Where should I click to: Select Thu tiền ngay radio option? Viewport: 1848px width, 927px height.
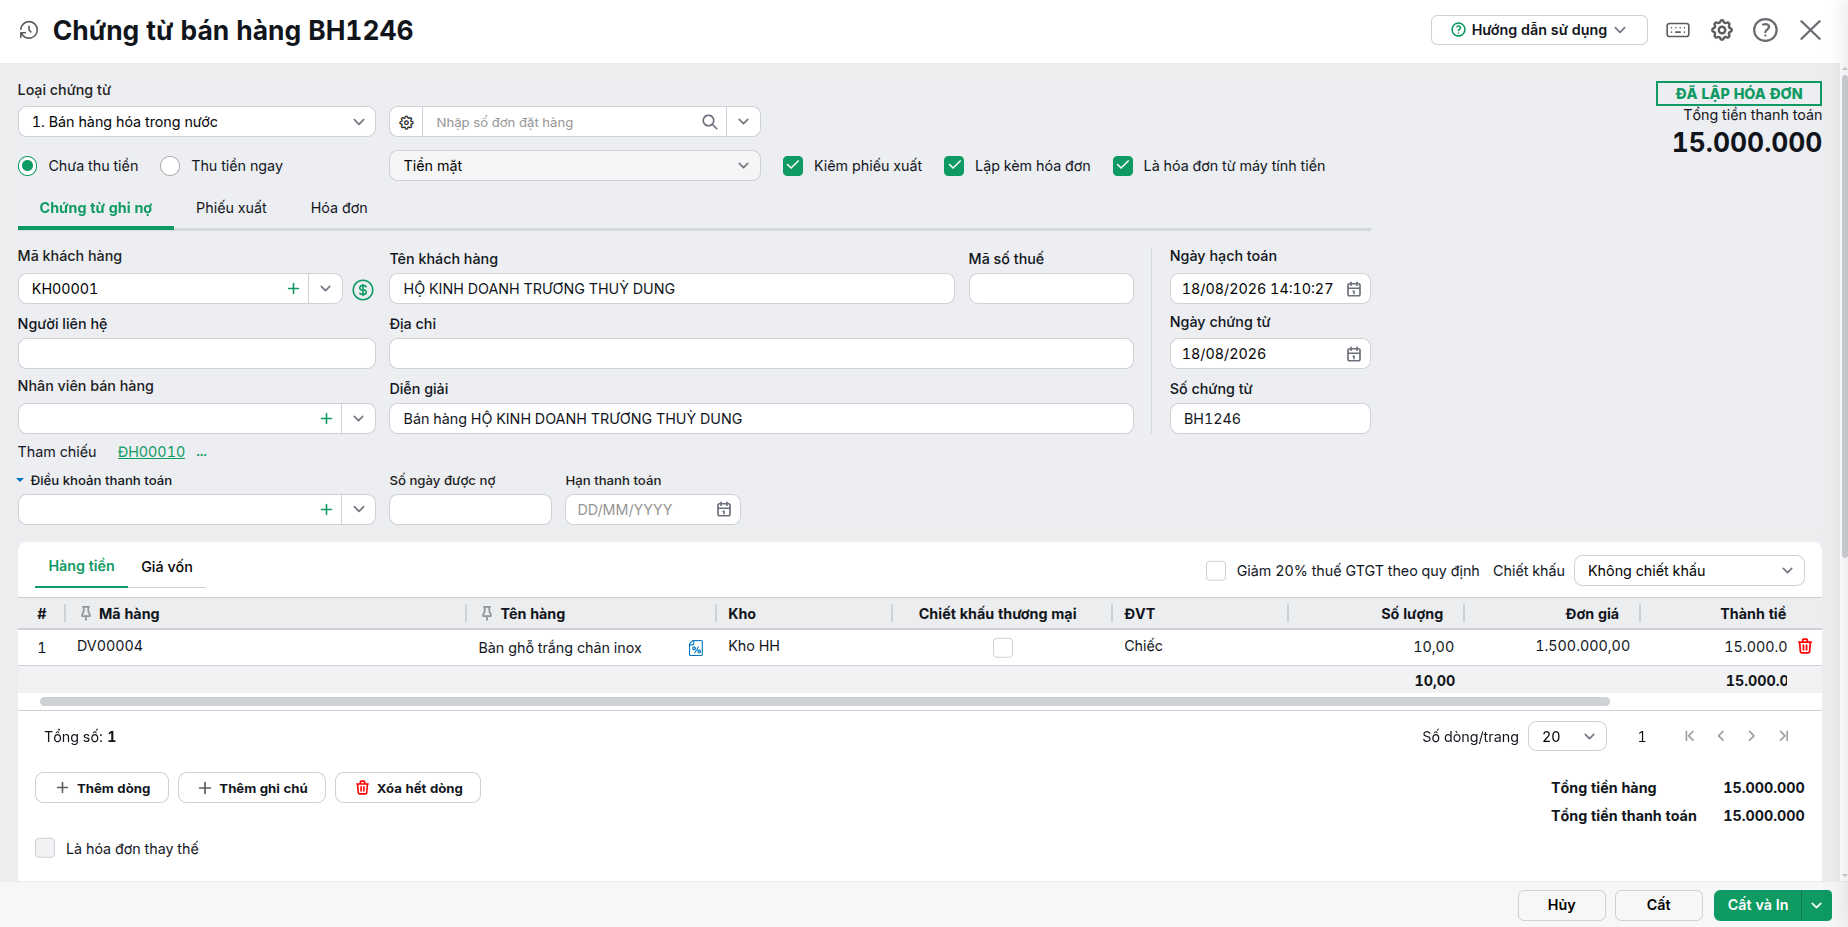pos(170,166)
